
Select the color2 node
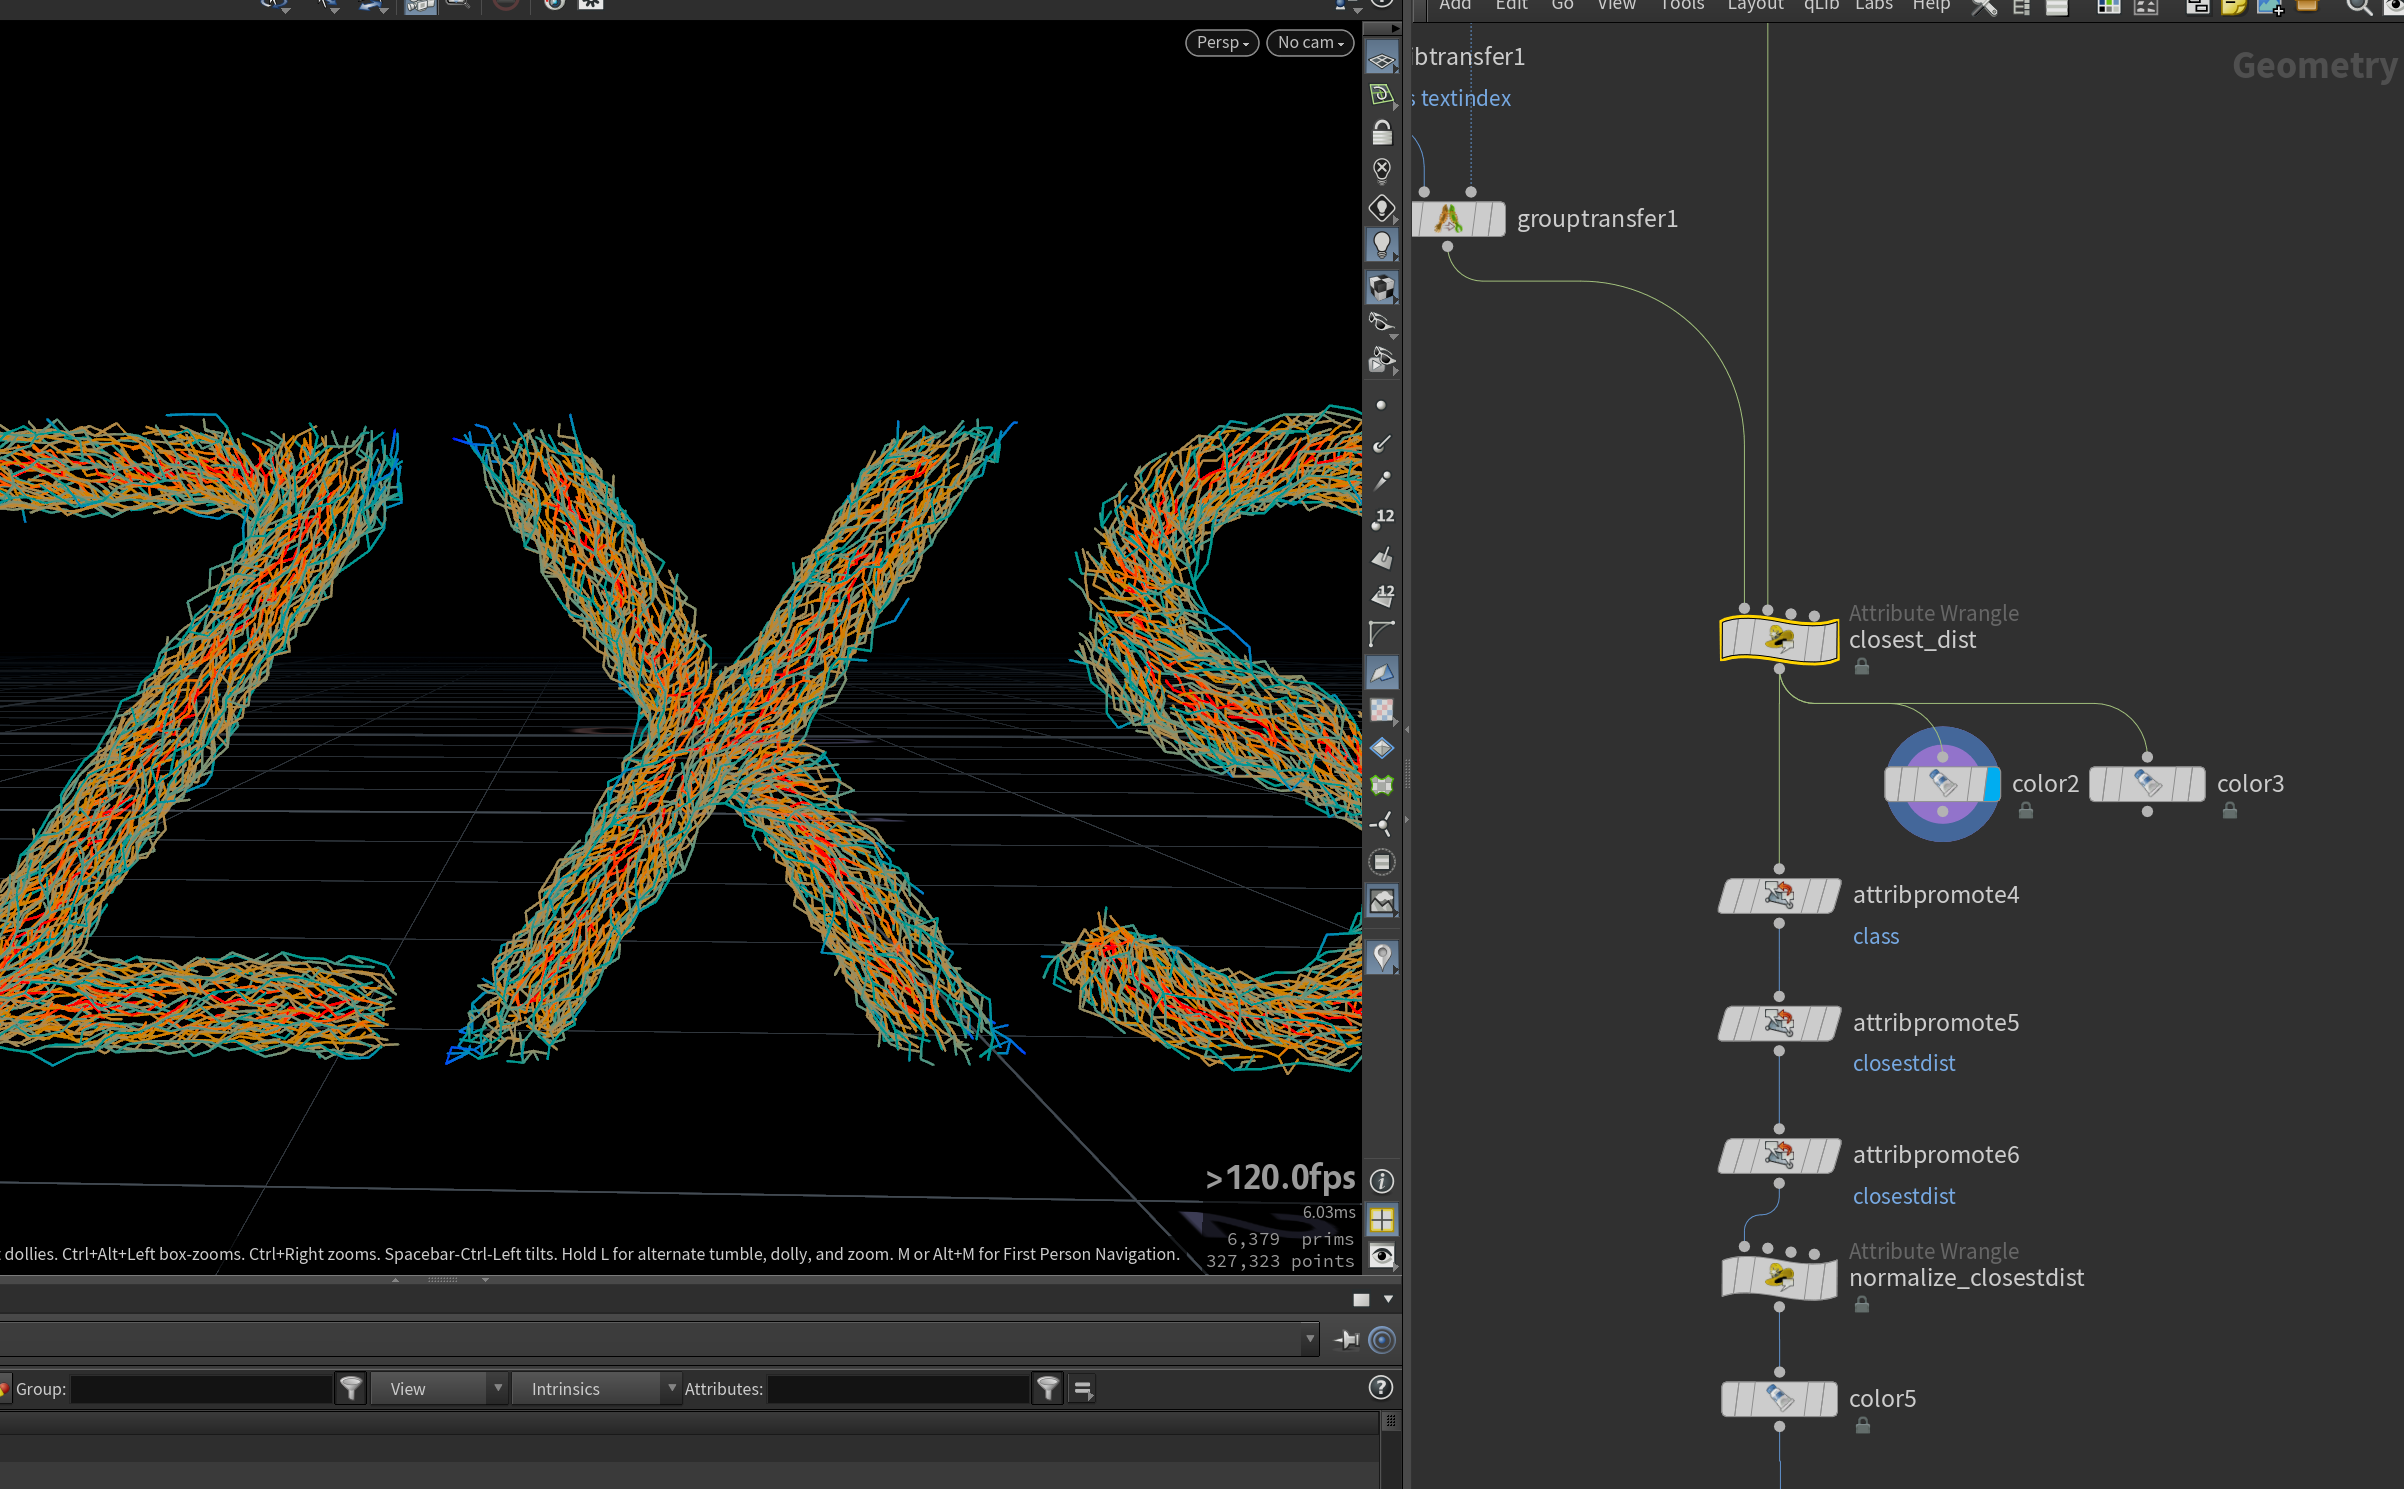click(x=1941, y=784)
